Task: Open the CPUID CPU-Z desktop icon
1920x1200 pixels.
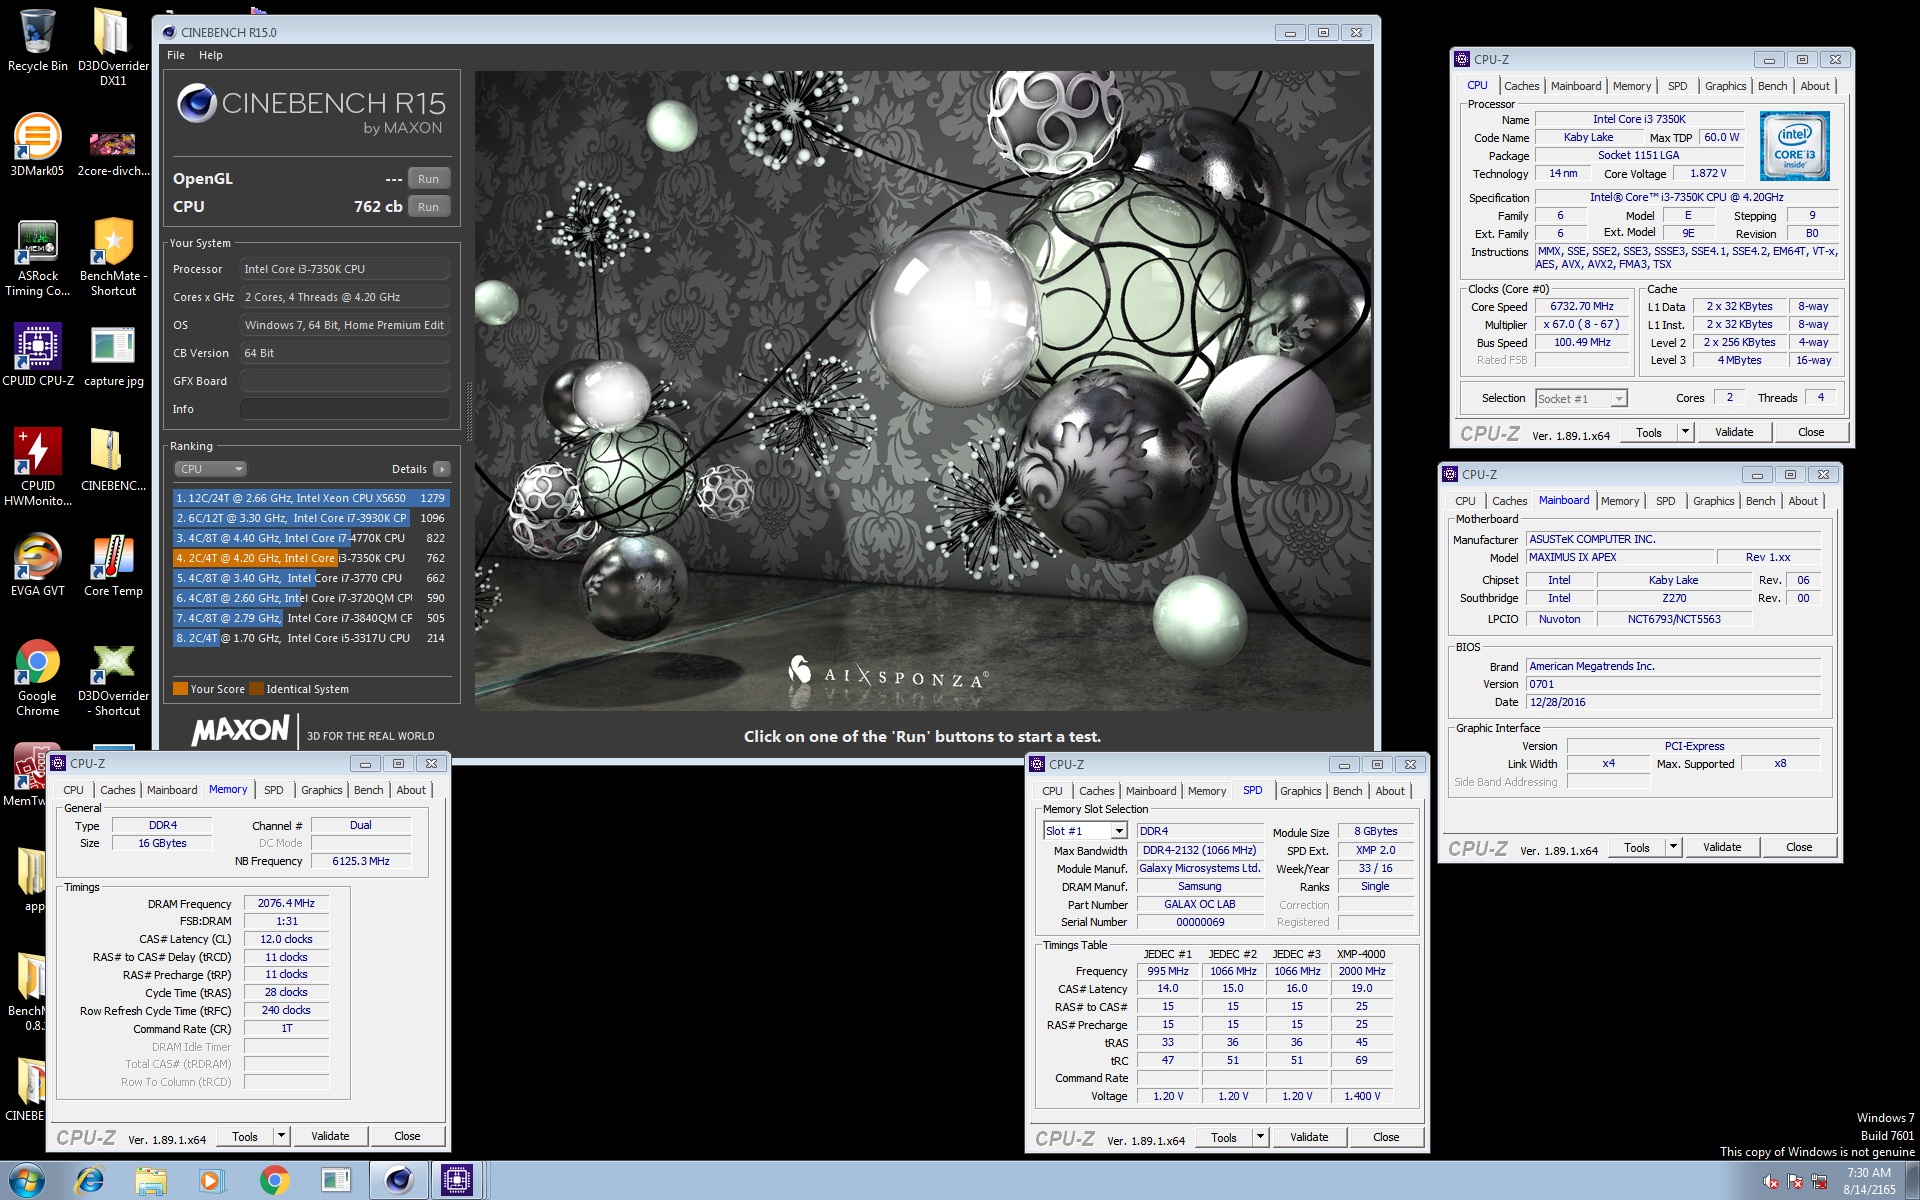Action: click(37, 356)
